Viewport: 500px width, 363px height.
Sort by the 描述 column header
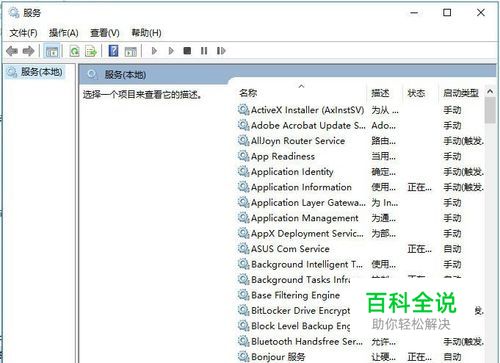point(380,93)
